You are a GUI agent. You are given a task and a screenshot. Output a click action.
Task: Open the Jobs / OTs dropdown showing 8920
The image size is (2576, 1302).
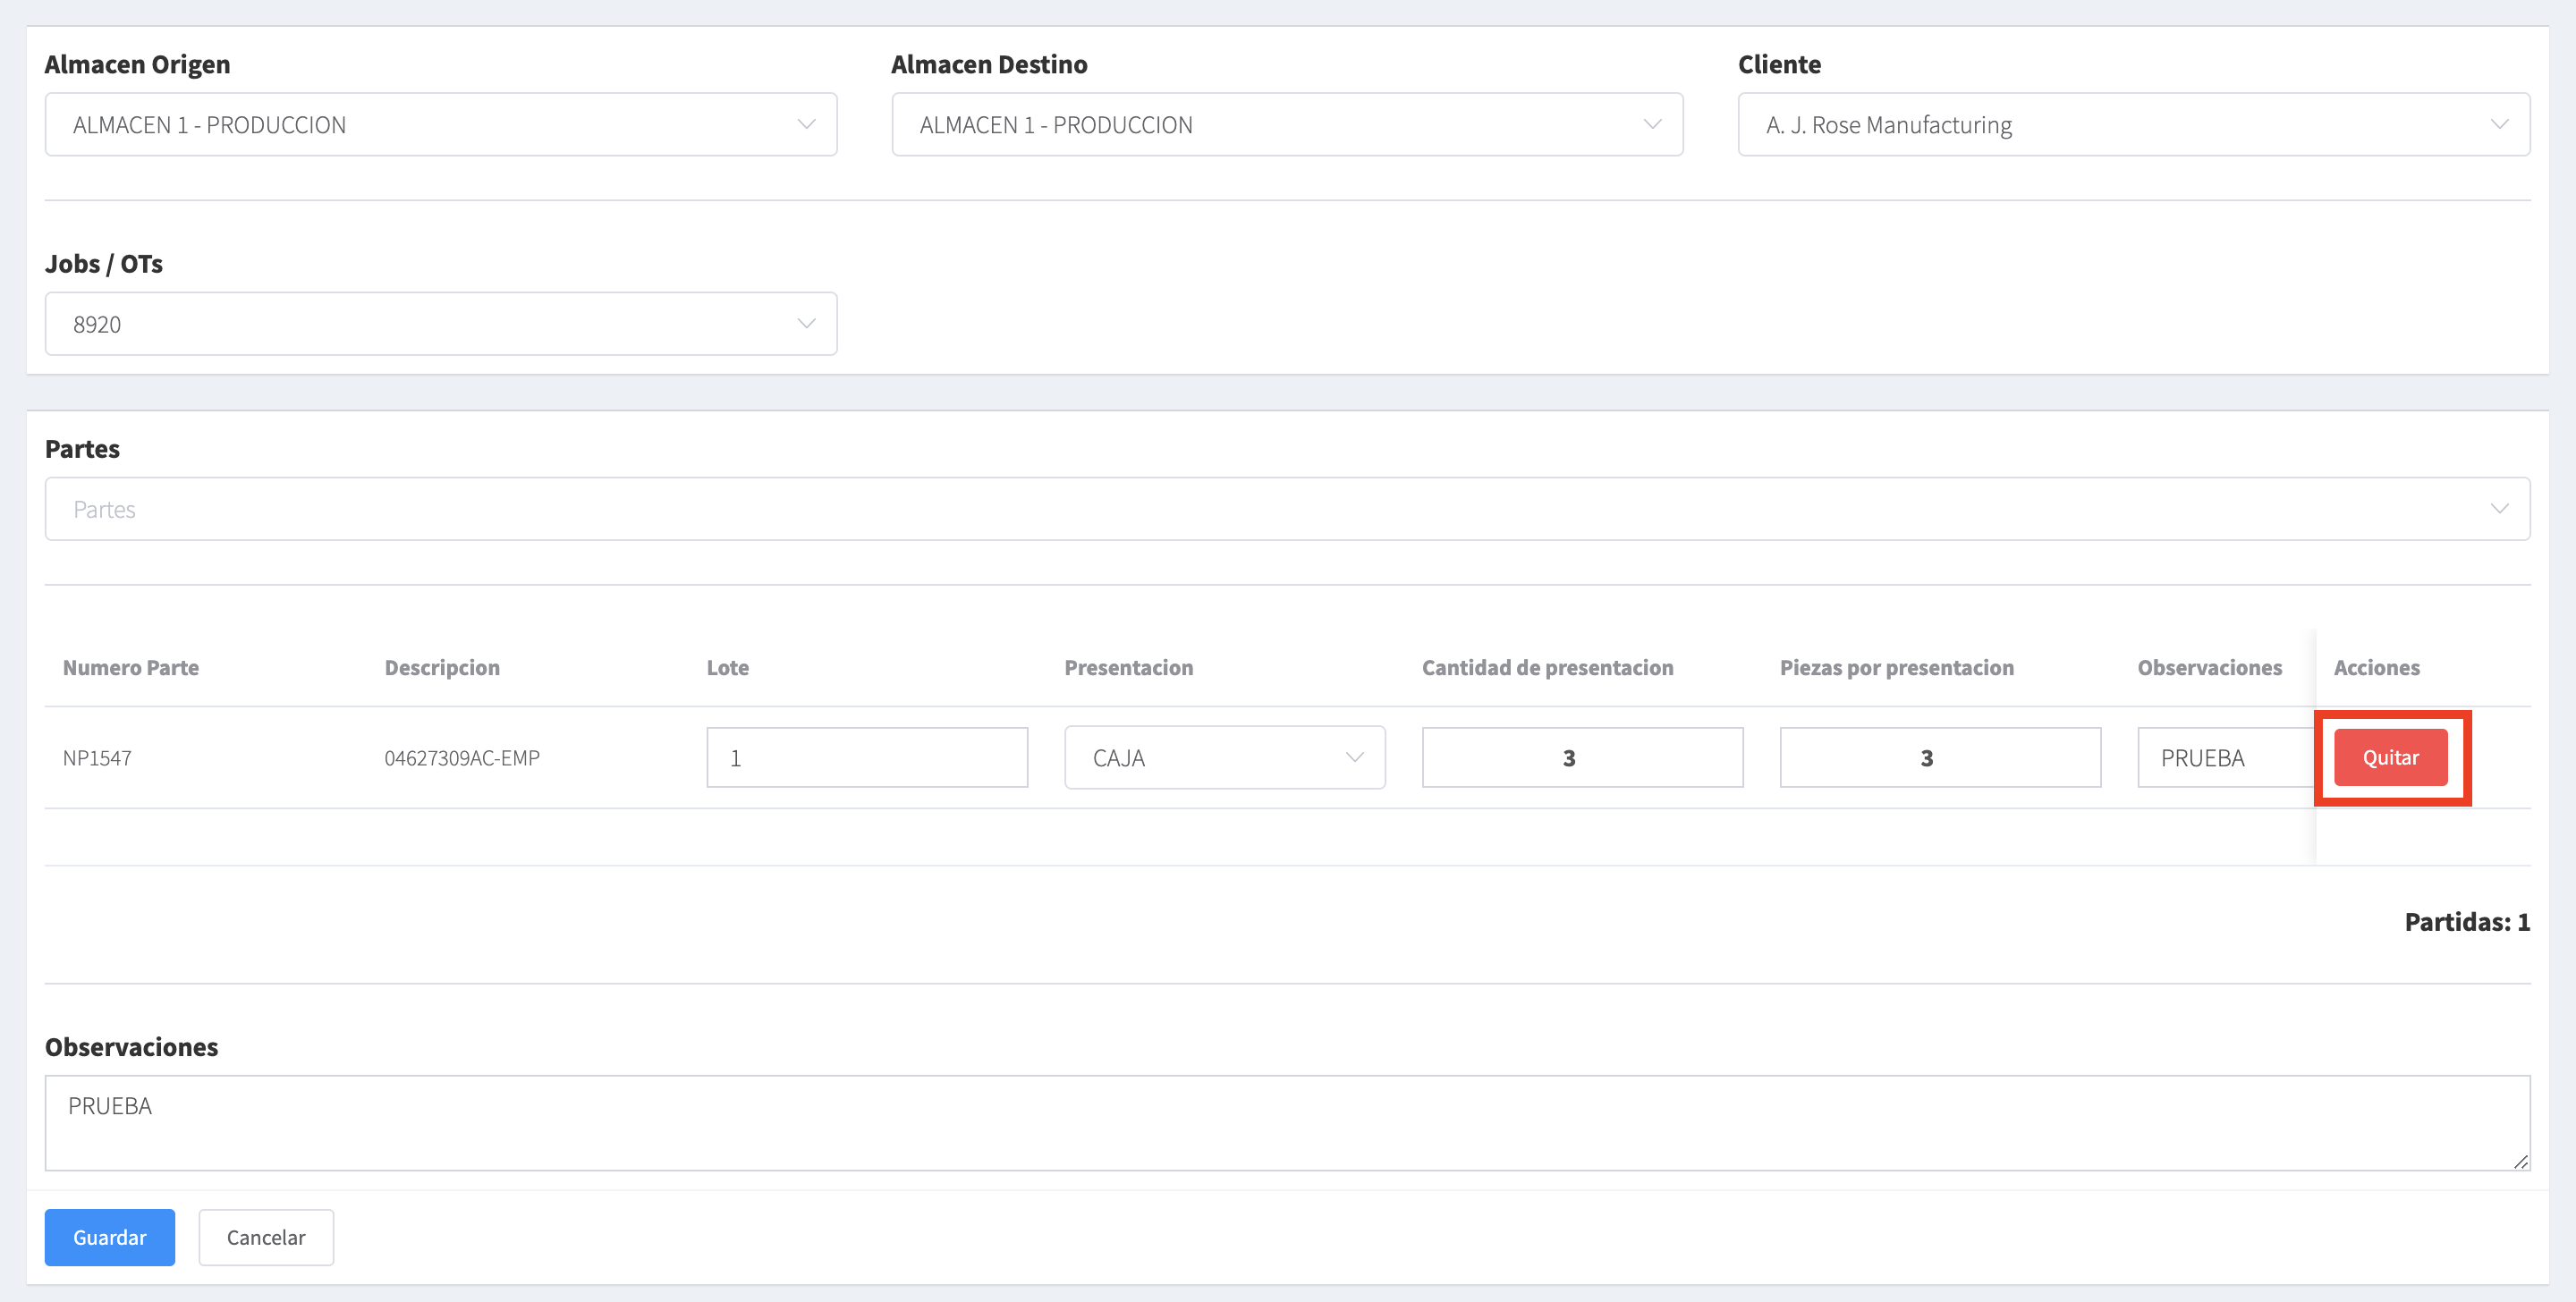(440, 324)
